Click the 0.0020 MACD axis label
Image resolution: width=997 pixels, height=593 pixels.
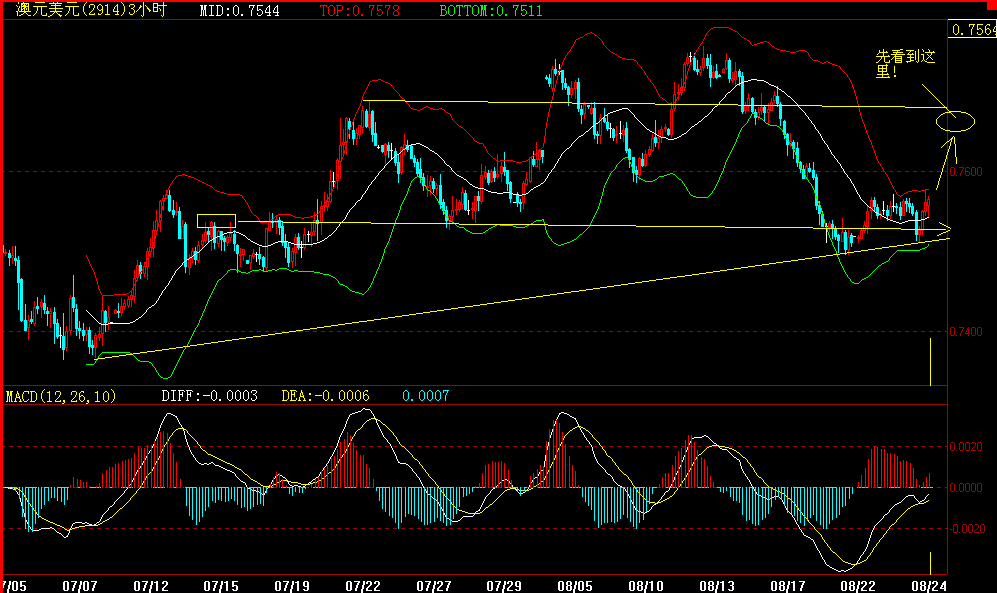(966, 447)
